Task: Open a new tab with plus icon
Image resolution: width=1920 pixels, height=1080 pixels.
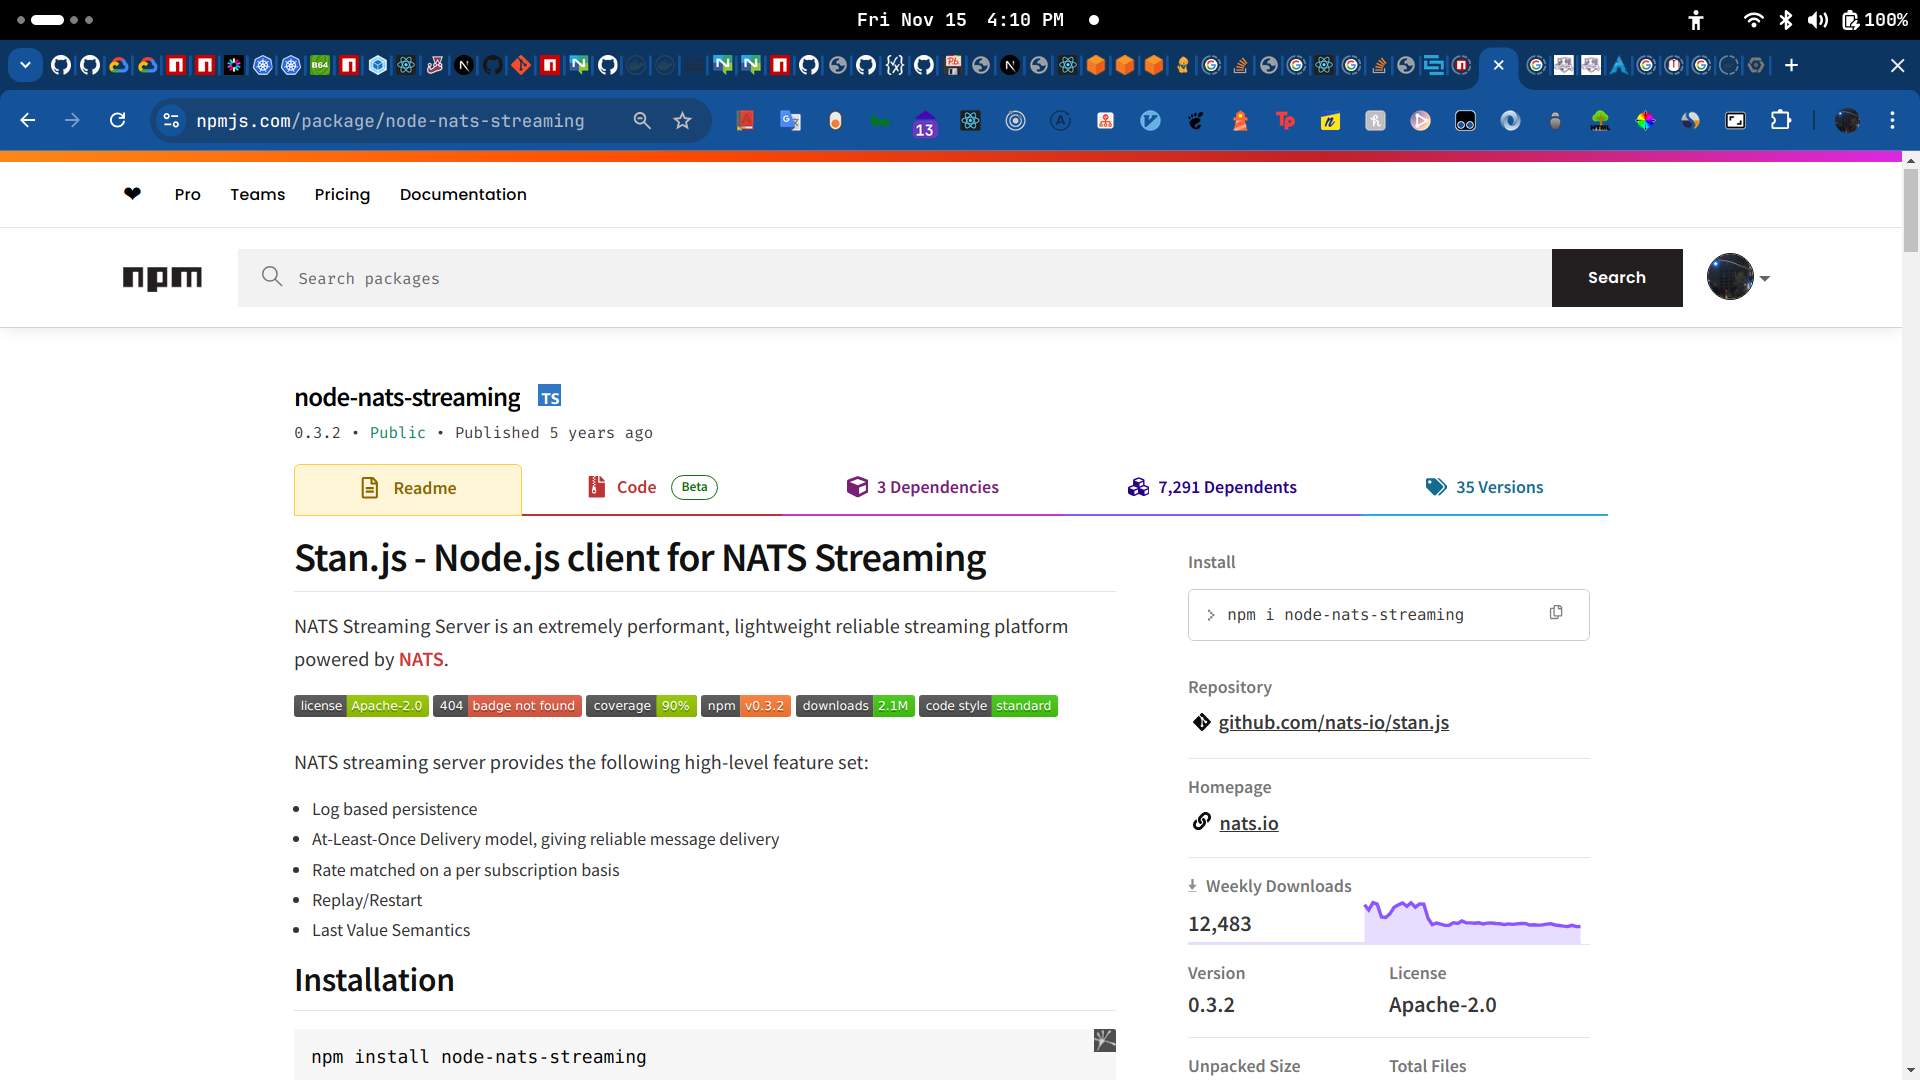Action: [1791, 65]
